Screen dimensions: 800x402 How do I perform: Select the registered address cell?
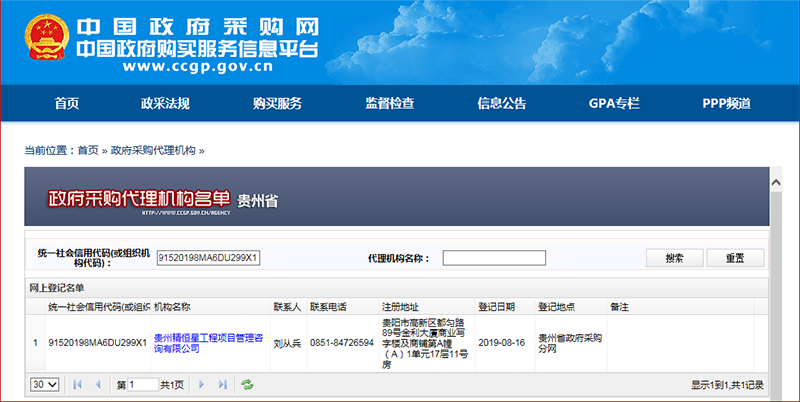[425, 343]
